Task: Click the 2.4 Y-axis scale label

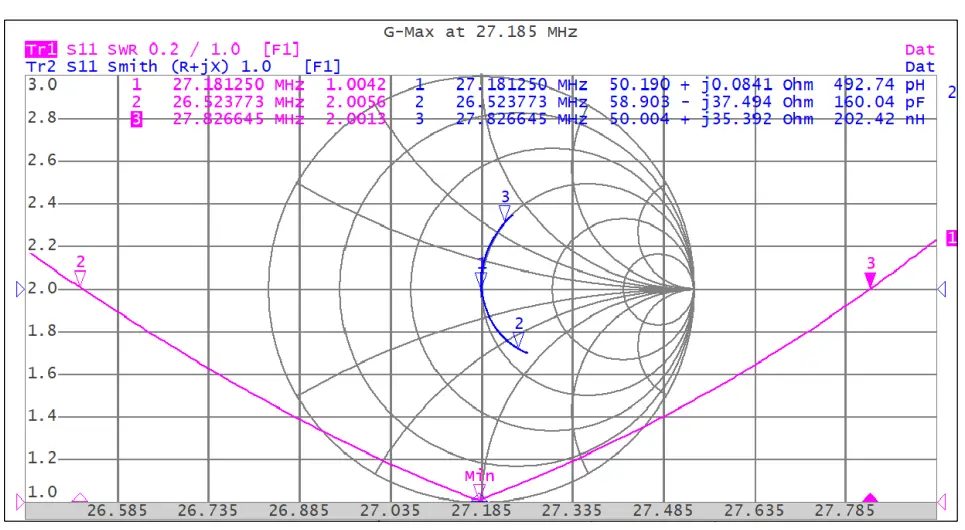Action: point(42,203)
